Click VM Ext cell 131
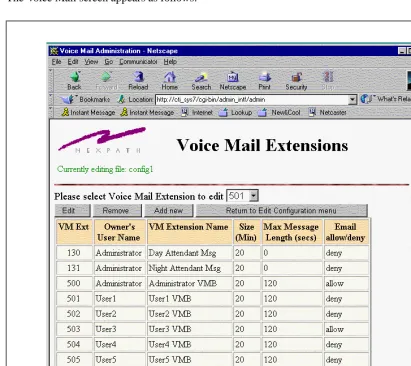The height and width of the screenshot is (366, 411). (74, 268)
